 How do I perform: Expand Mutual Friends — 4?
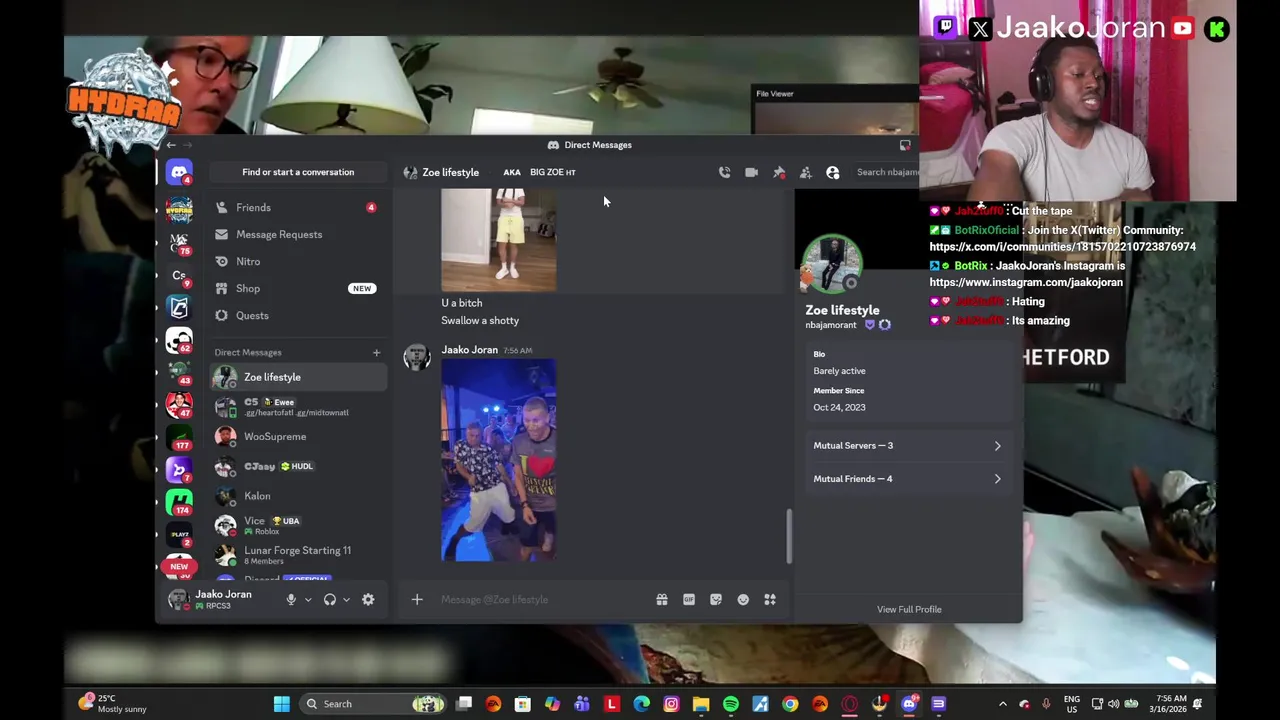pyautogui.click(x=908, y=478)
